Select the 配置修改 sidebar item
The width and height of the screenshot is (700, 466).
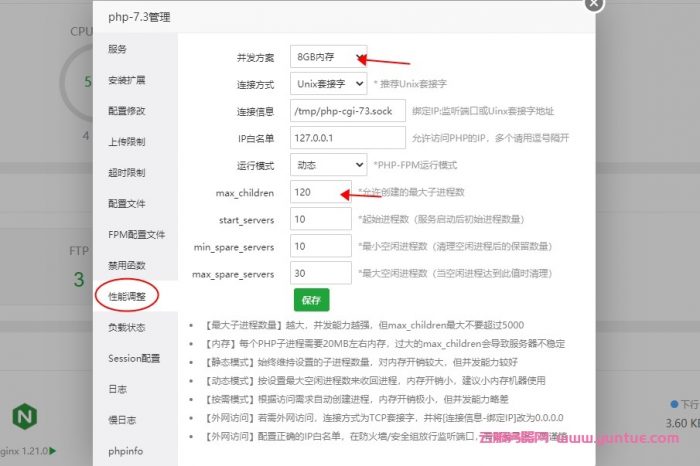click(126, 111)
